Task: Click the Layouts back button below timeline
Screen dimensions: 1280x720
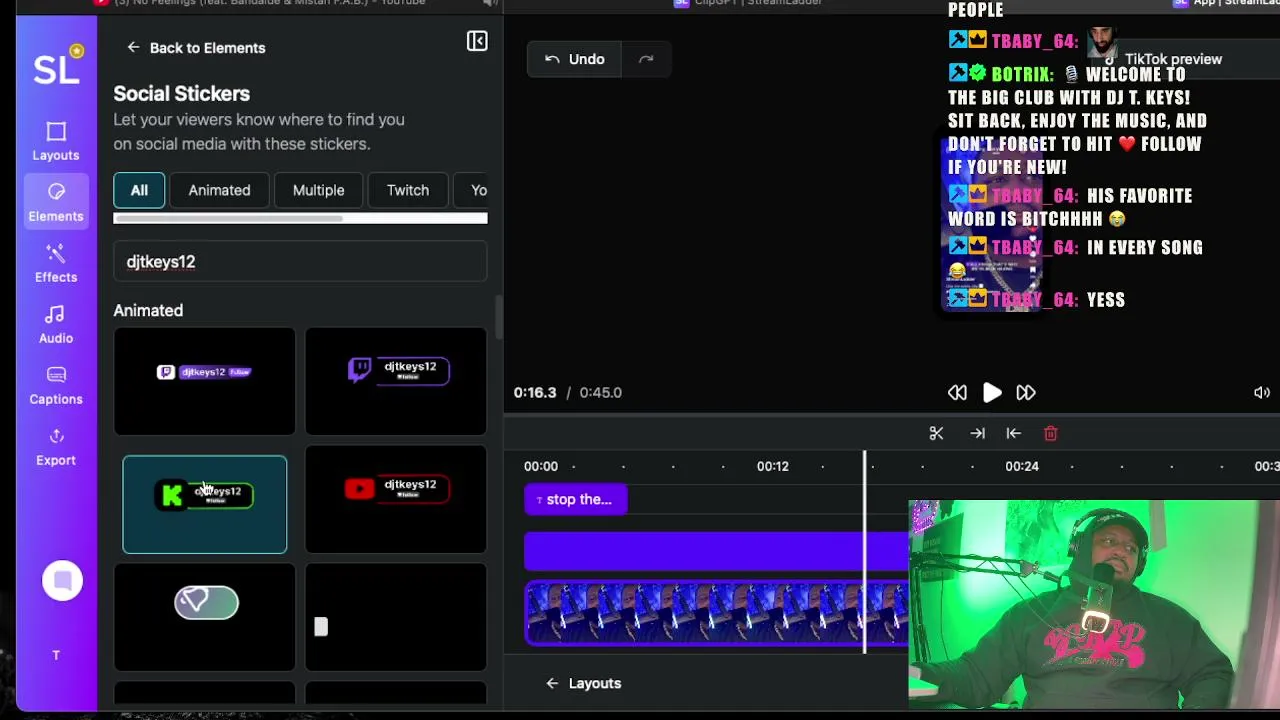Action: (583, 683)
